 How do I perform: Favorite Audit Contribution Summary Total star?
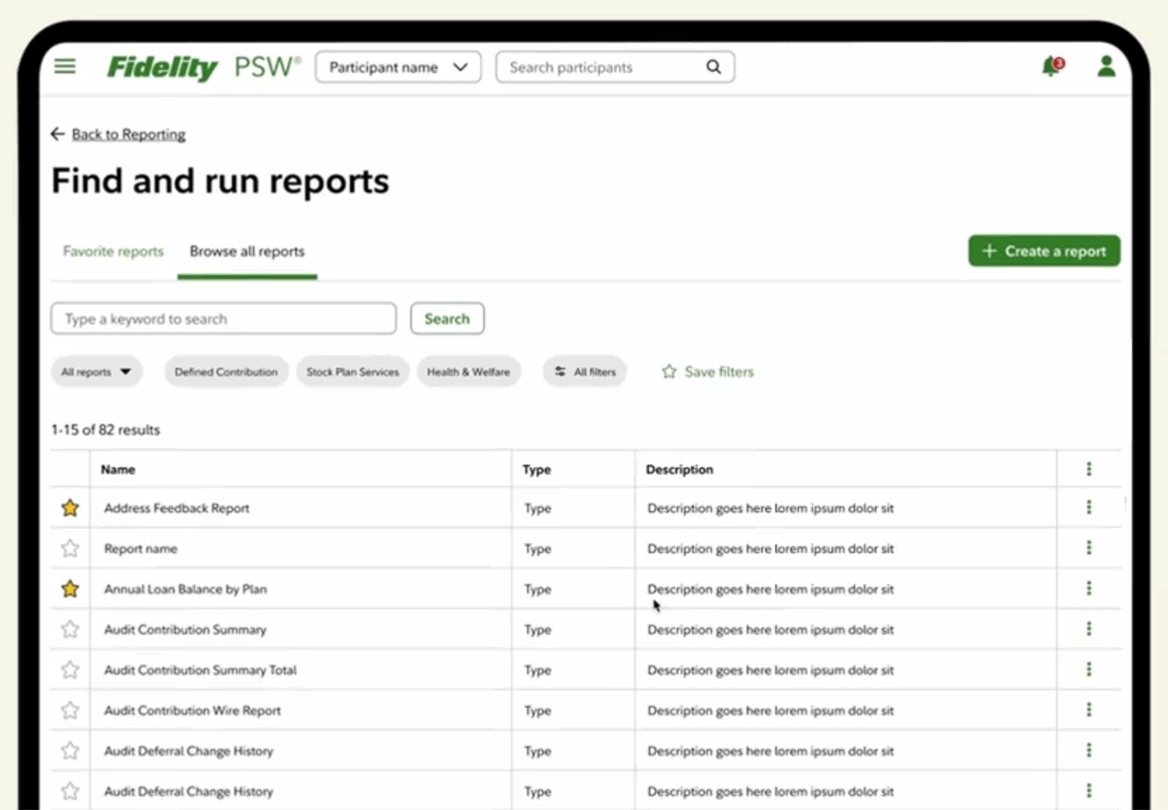tap(70, 670)
